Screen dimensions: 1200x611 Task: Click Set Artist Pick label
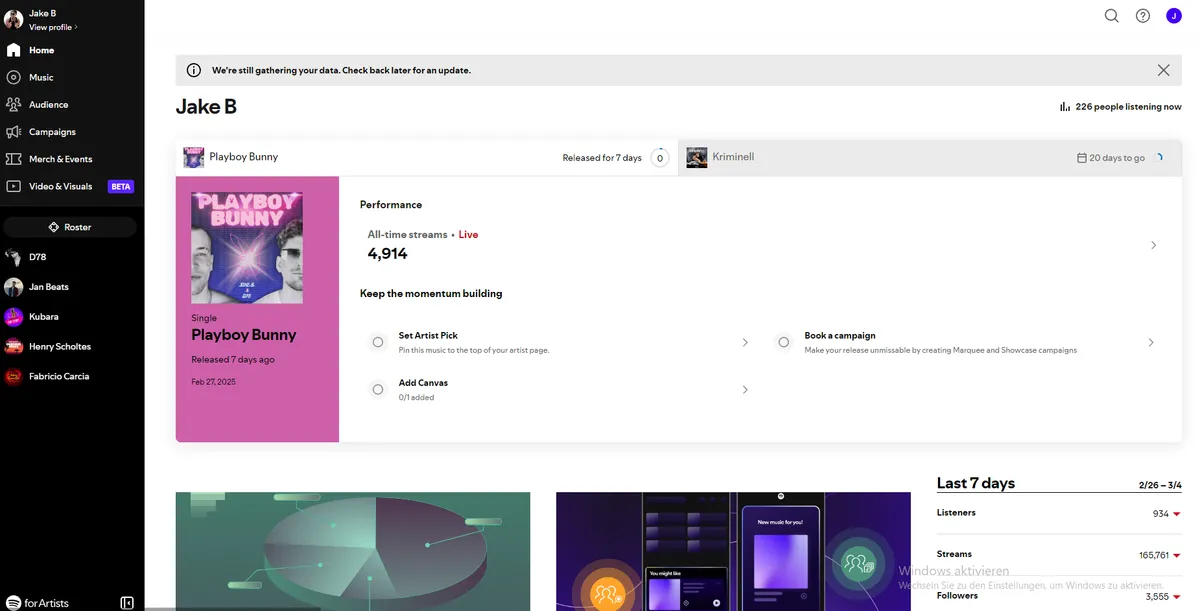428,335
